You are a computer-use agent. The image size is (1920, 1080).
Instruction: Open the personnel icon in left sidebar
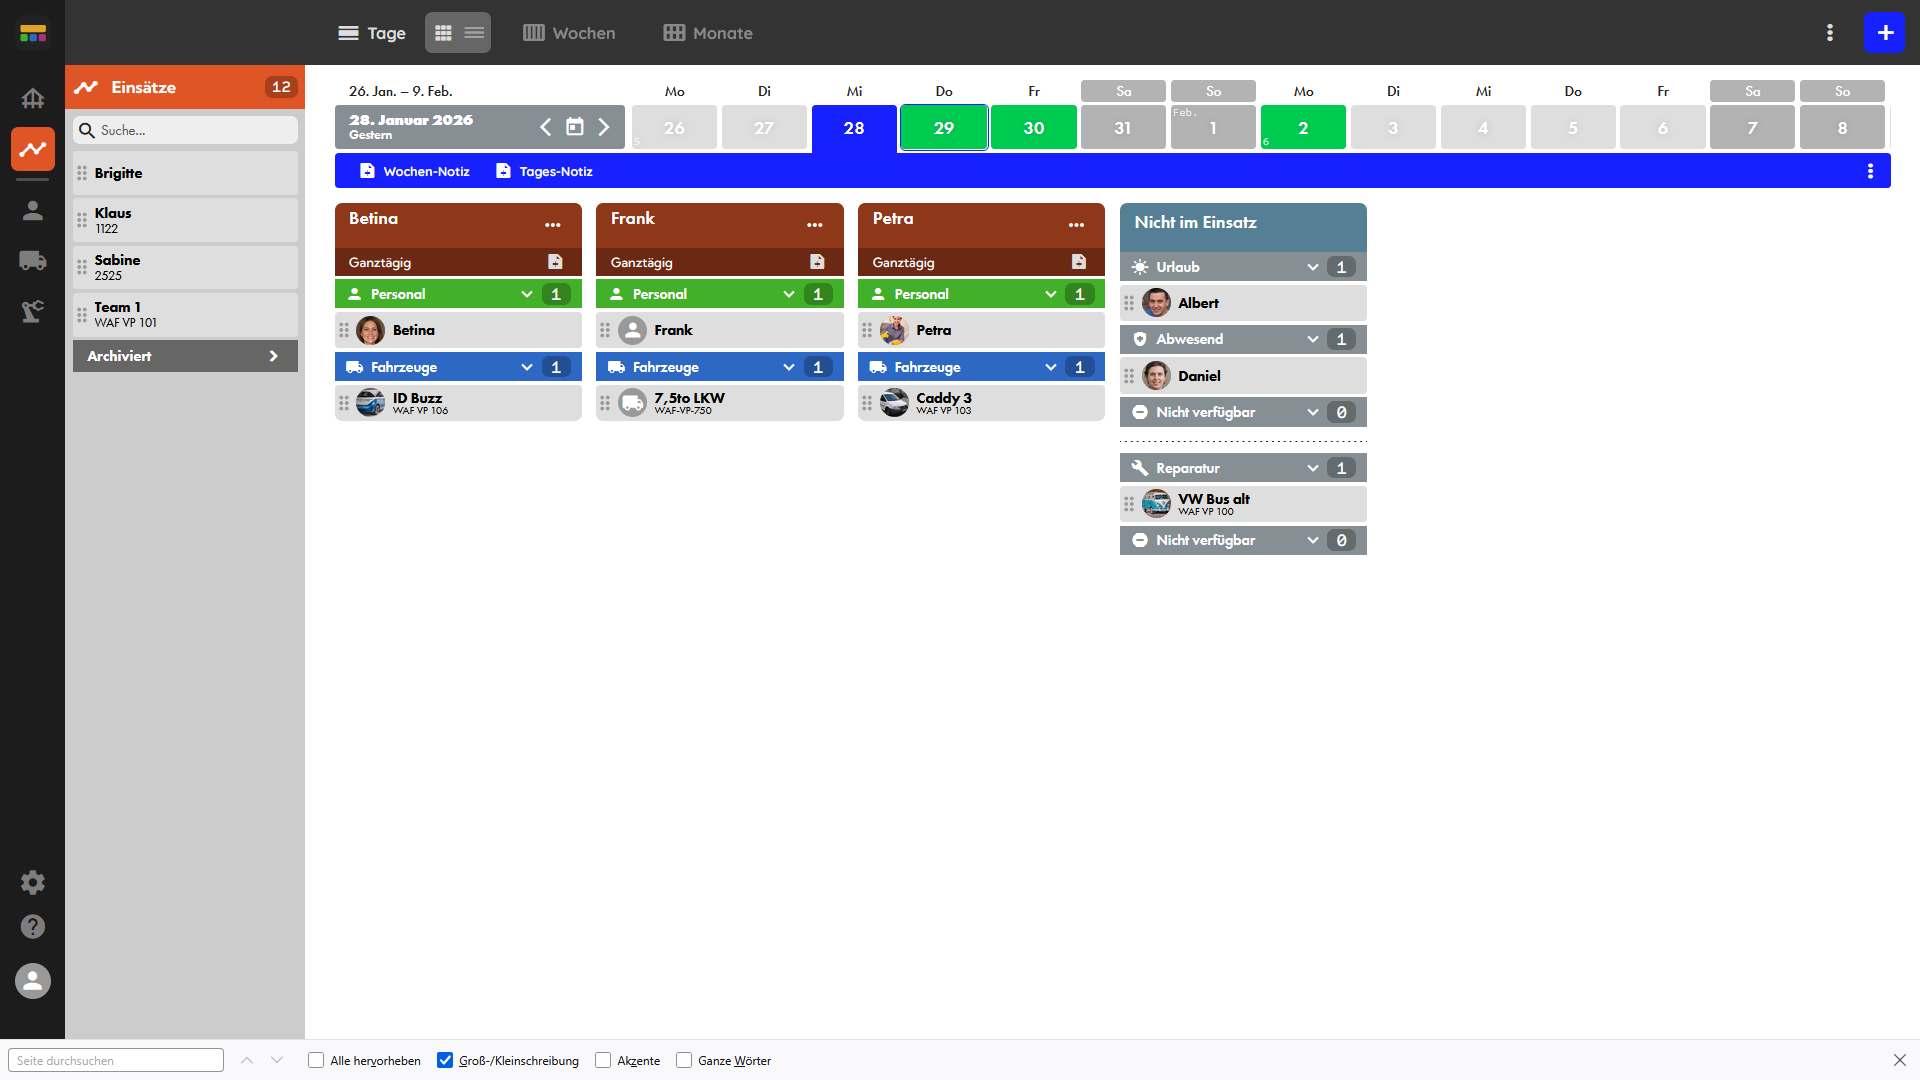coord(33,210)
